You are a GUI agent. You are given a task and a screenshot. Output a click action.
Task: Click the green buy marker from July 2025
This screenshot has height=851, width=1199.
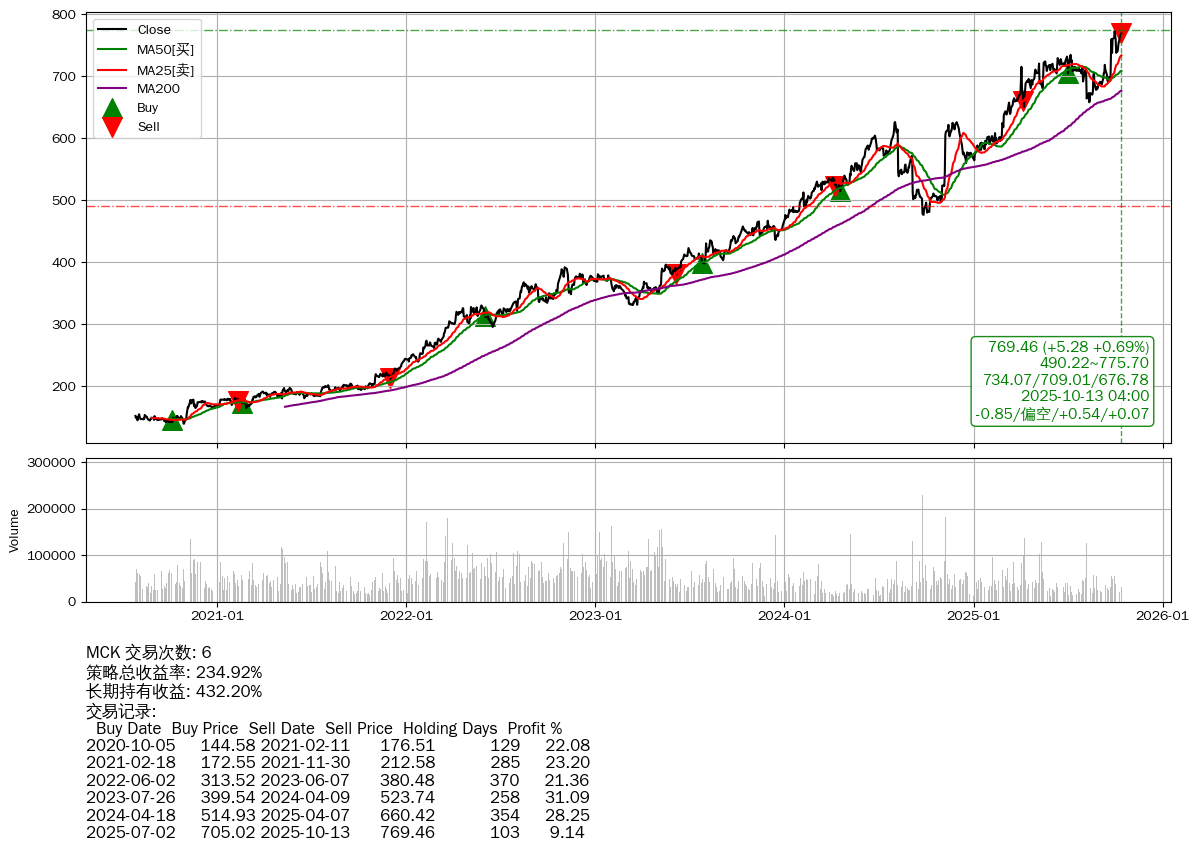(1068, 73)
